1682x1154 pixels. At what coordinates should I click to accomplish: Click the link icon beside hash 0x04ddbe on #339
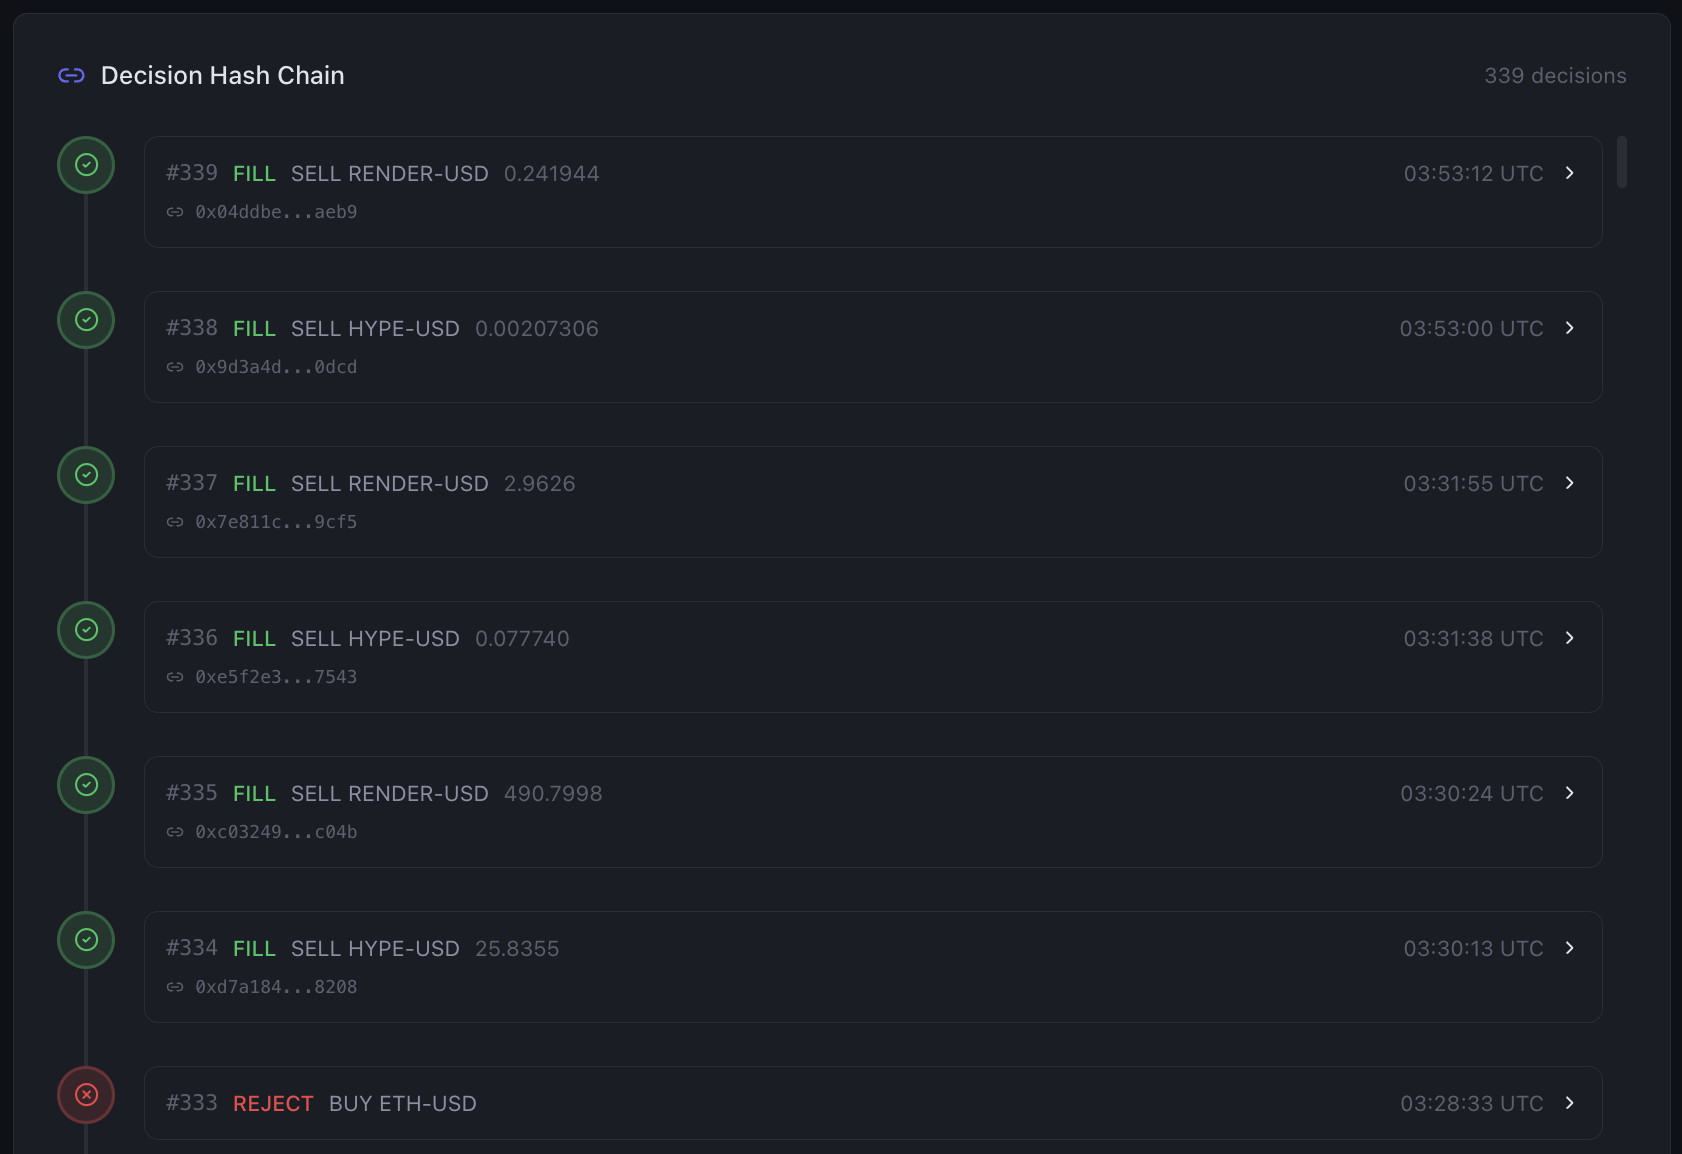point(174,212)
